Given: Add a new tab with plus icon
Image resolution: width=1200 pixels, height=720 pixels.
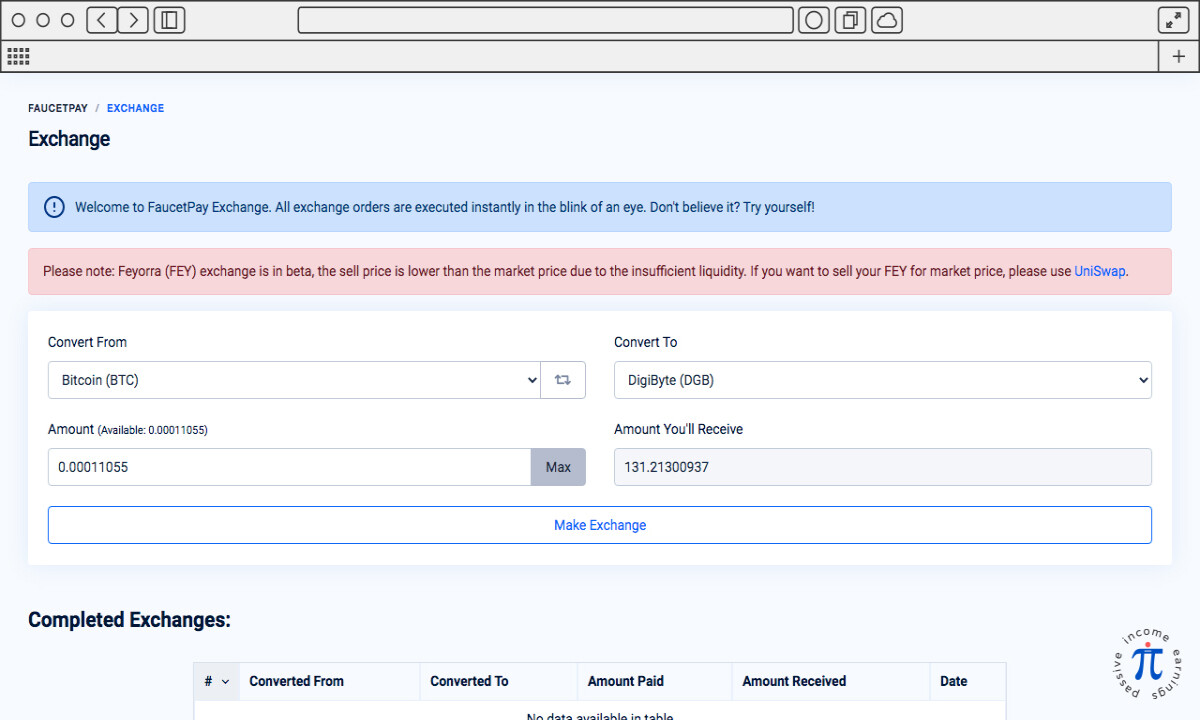Looking at the screenshot, I should [1178, 56].
